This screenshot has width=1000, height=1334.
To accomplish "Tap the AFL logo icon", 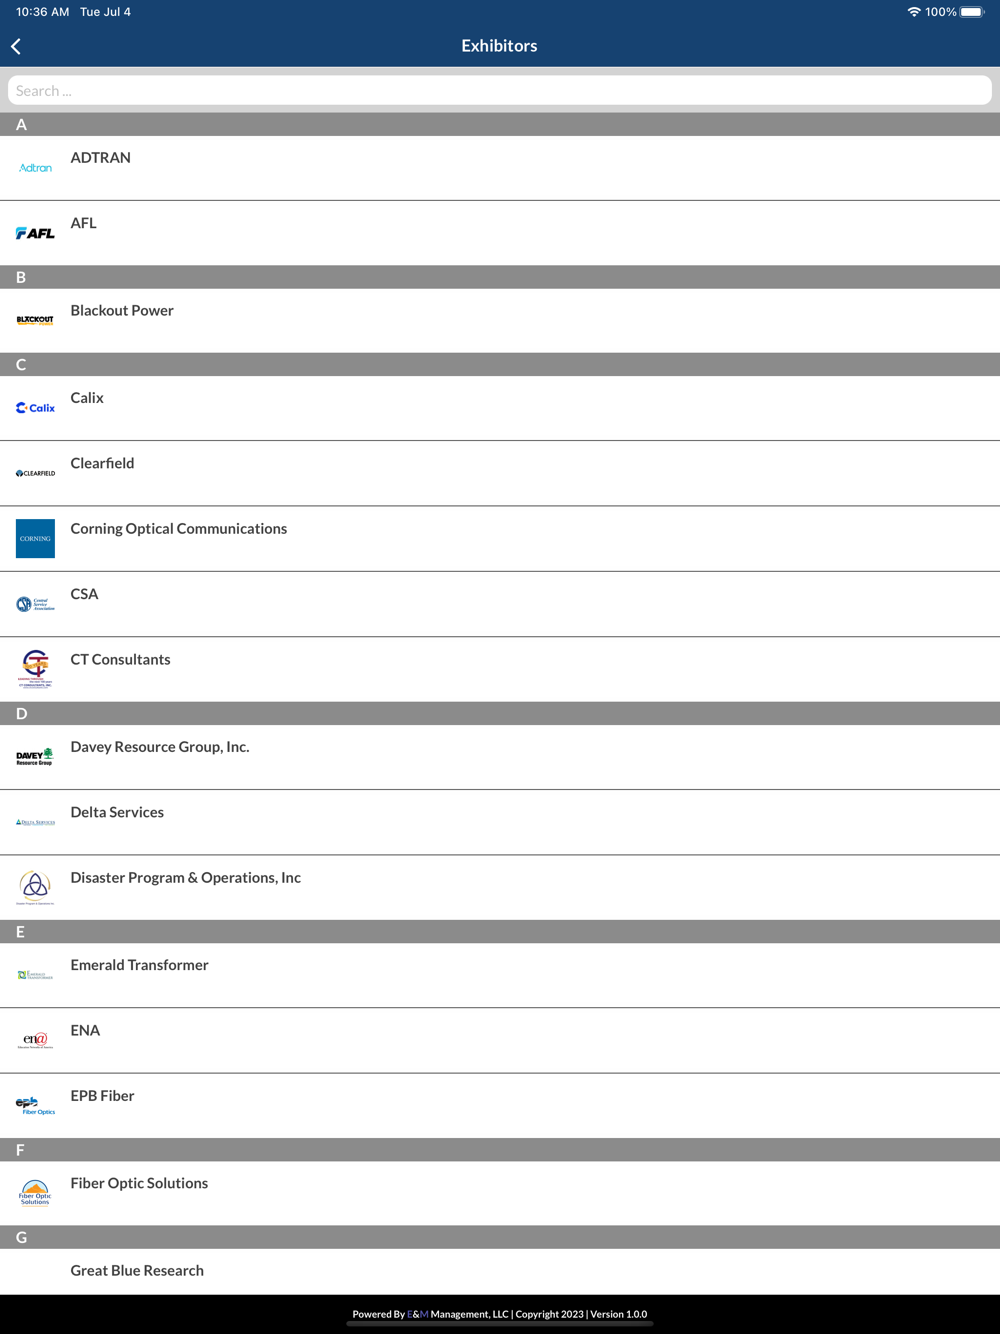I will pyautogui.click(x=35, y=233).
